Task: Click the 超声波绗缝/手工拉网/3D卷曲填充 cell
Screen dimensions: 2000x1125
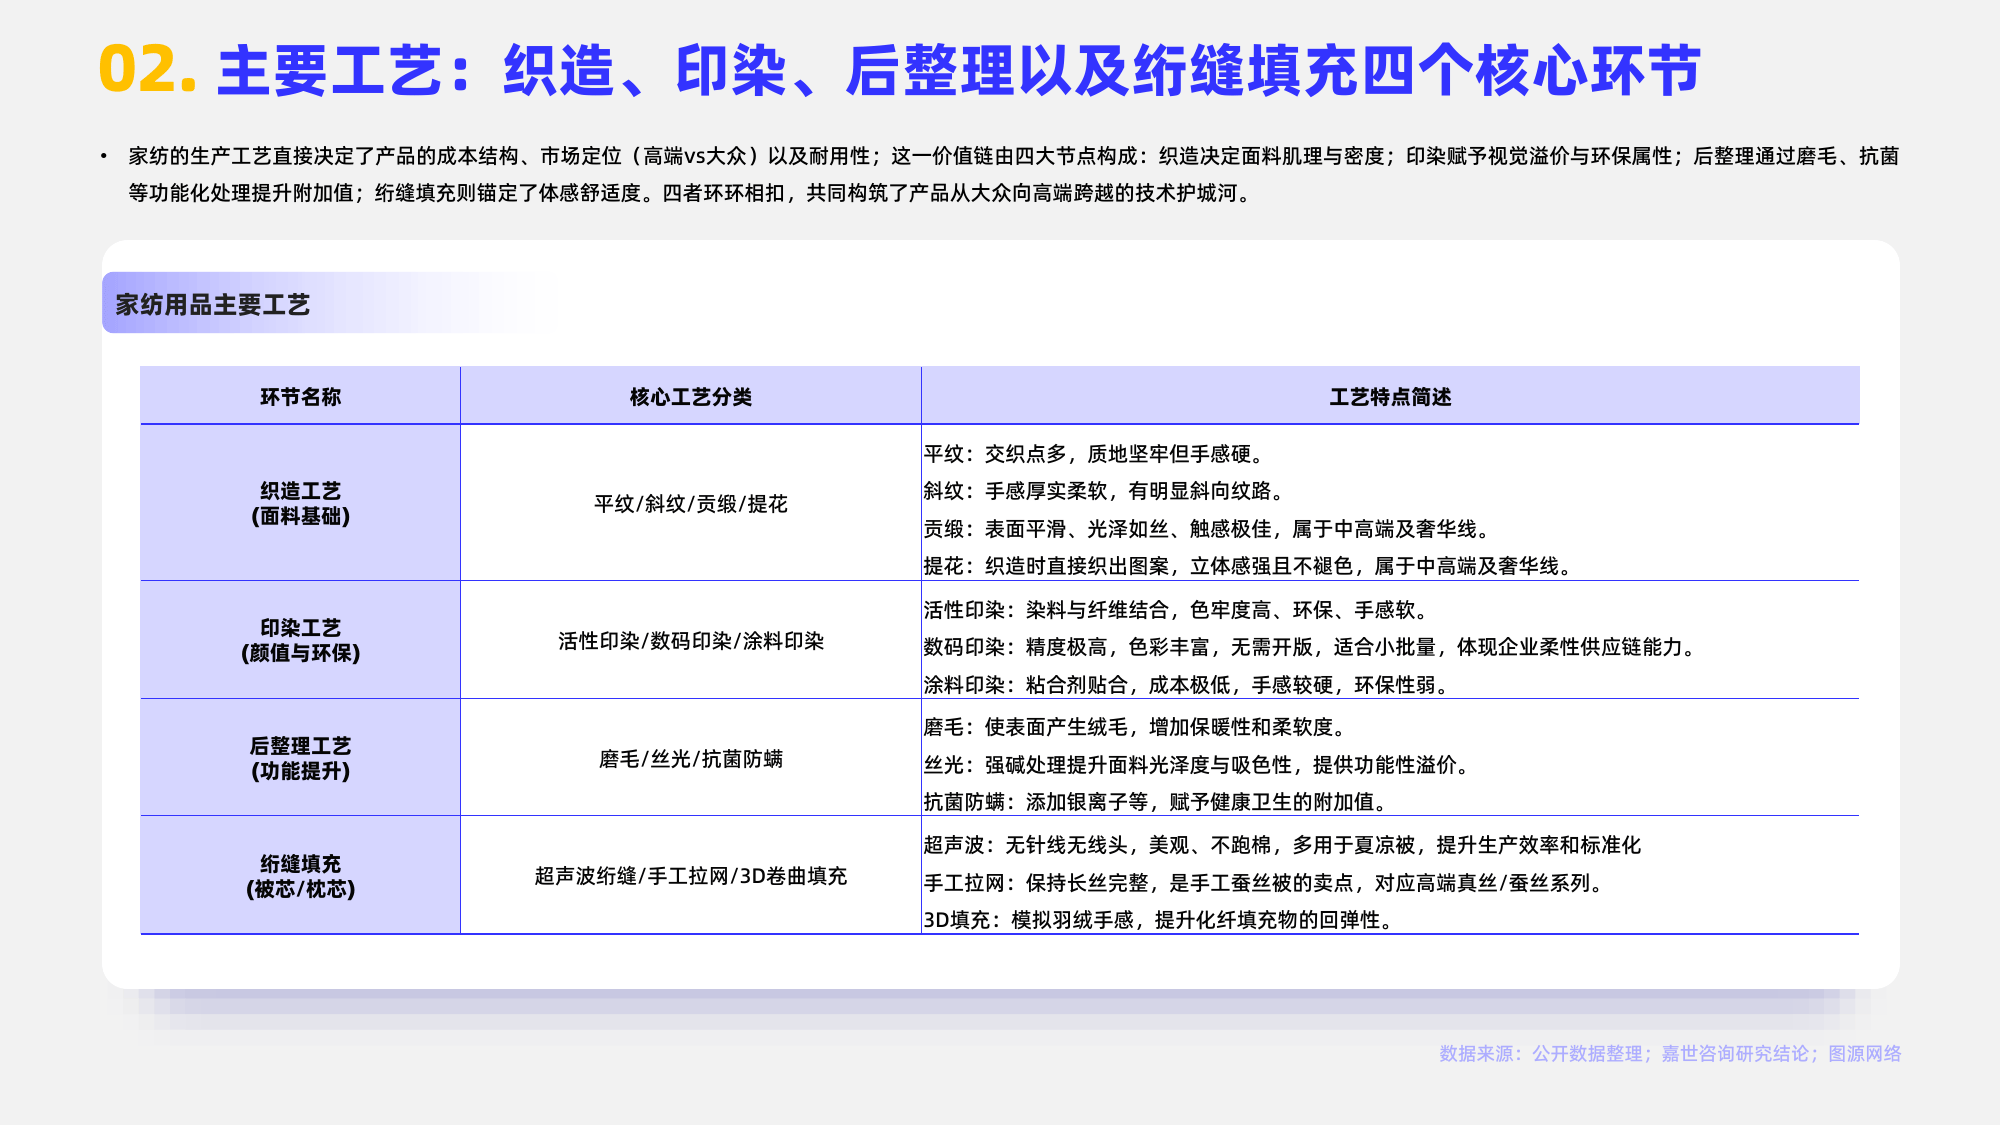Action: click(690, 876)
